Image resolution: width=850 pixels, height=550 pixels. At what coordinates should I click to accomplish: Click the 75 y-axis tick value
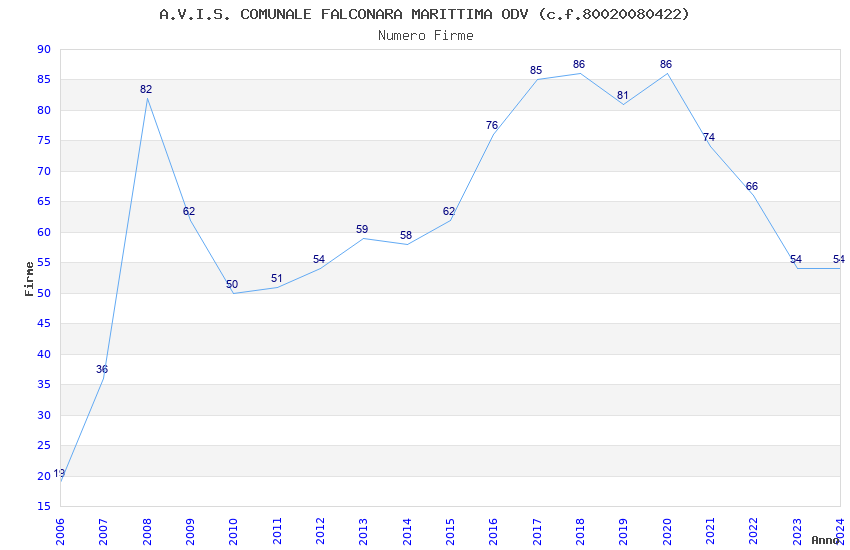(44, 141)
